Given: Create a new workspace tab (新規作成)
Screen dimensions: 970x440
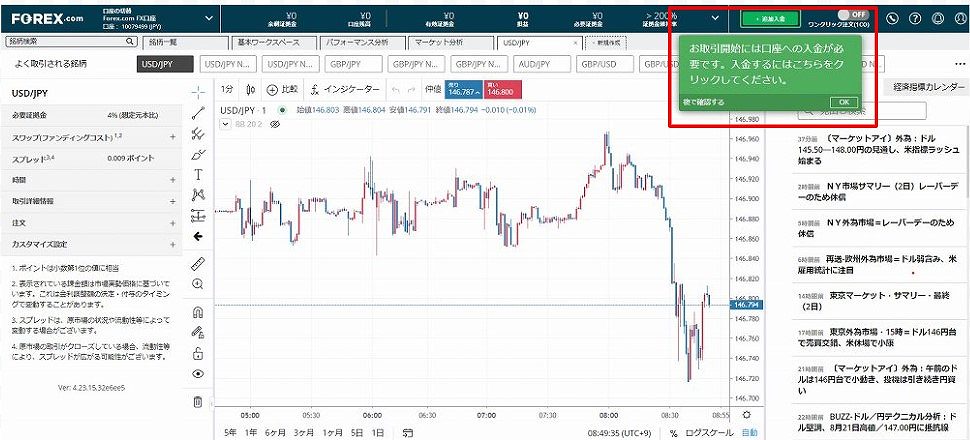Looking at the screenshot, I should pyautogui.click(x=606, y=43).
